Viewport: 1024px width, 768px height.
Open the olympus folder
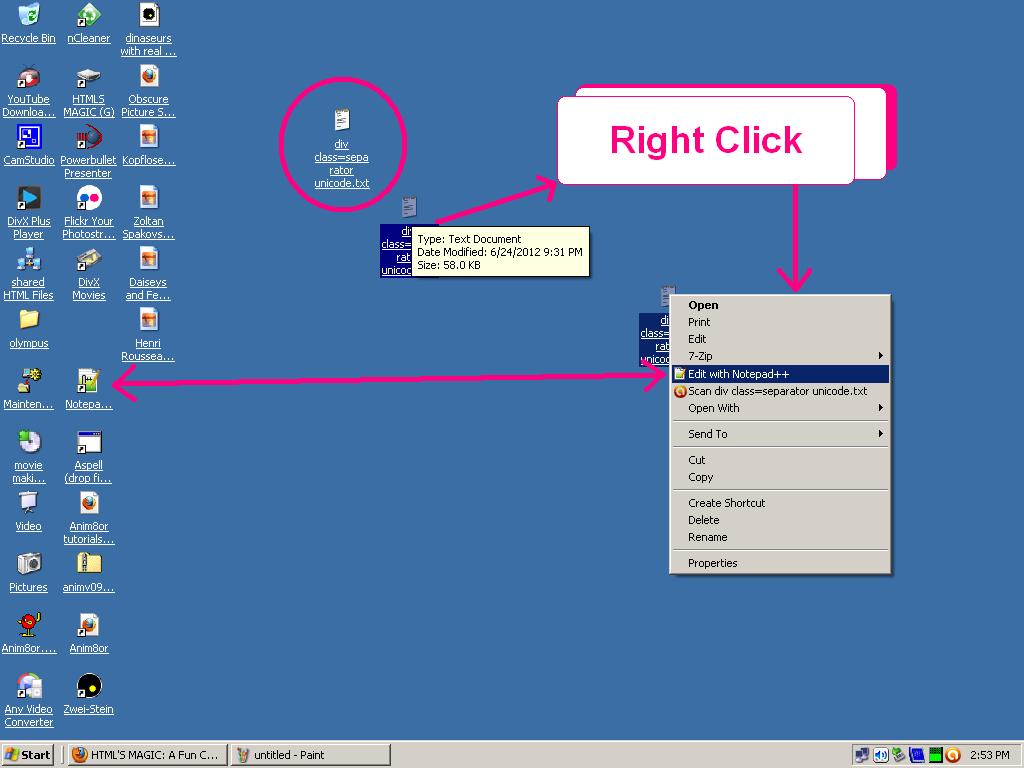[x=28, y=322]
